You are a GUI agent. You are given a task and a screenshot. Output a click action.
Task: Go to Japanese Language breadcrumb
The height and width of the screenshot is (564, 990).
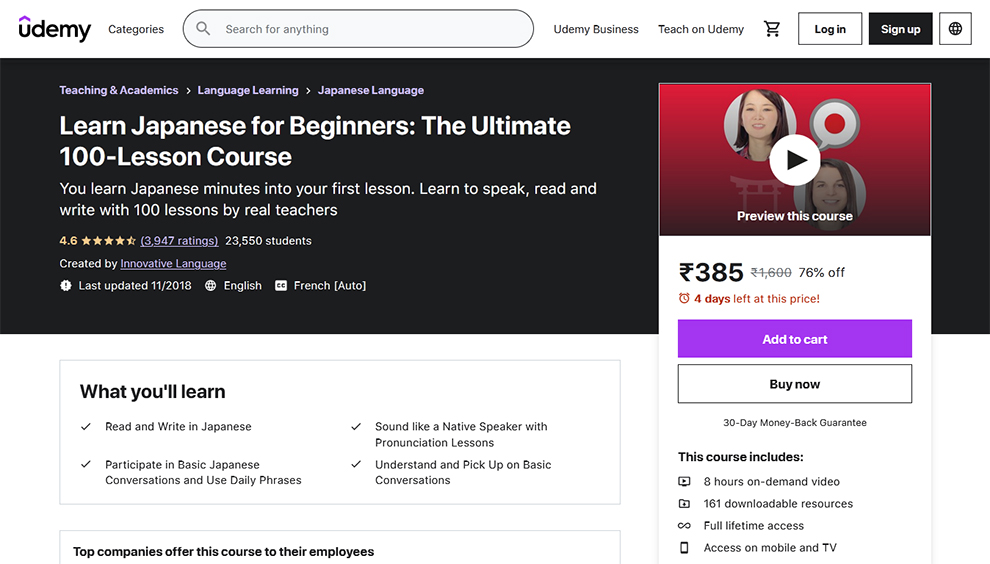click(371, 90)
